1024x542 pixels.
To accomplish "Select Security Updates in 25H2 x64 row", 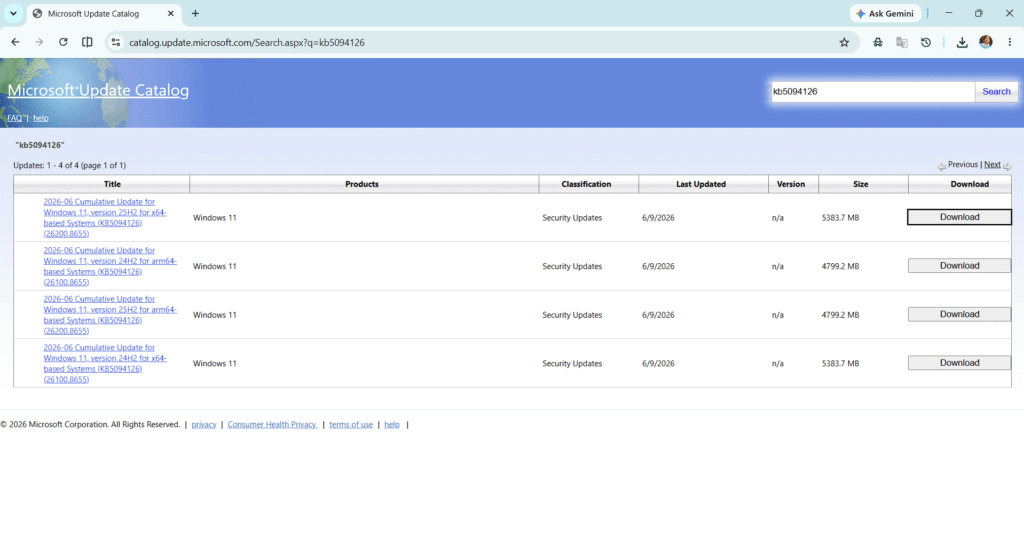I will click(x=572, y=217).
